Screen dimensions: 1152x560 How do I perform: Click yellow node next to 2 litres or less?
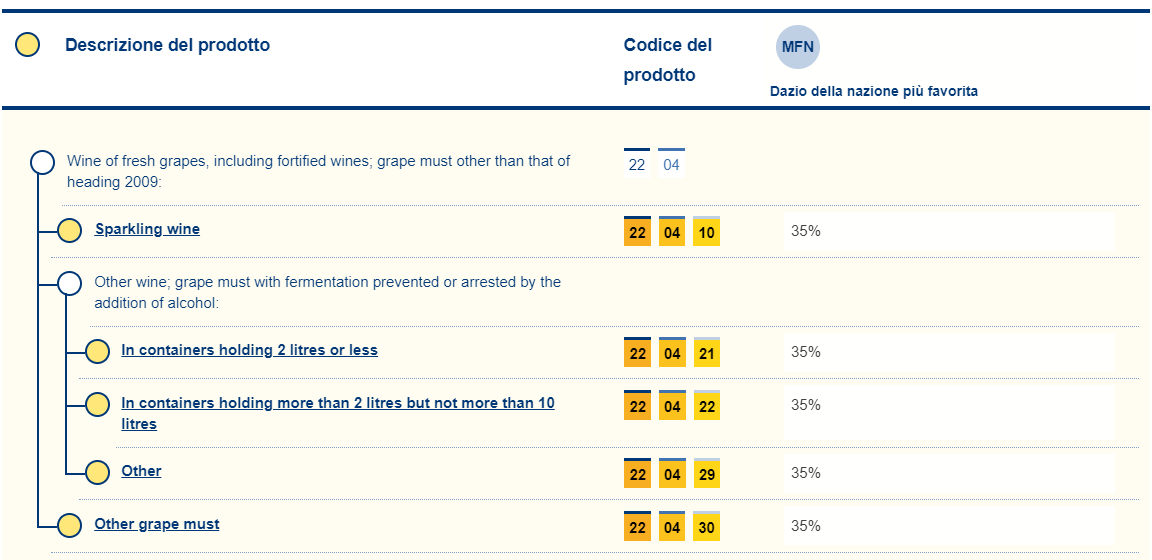pos(97,351)
